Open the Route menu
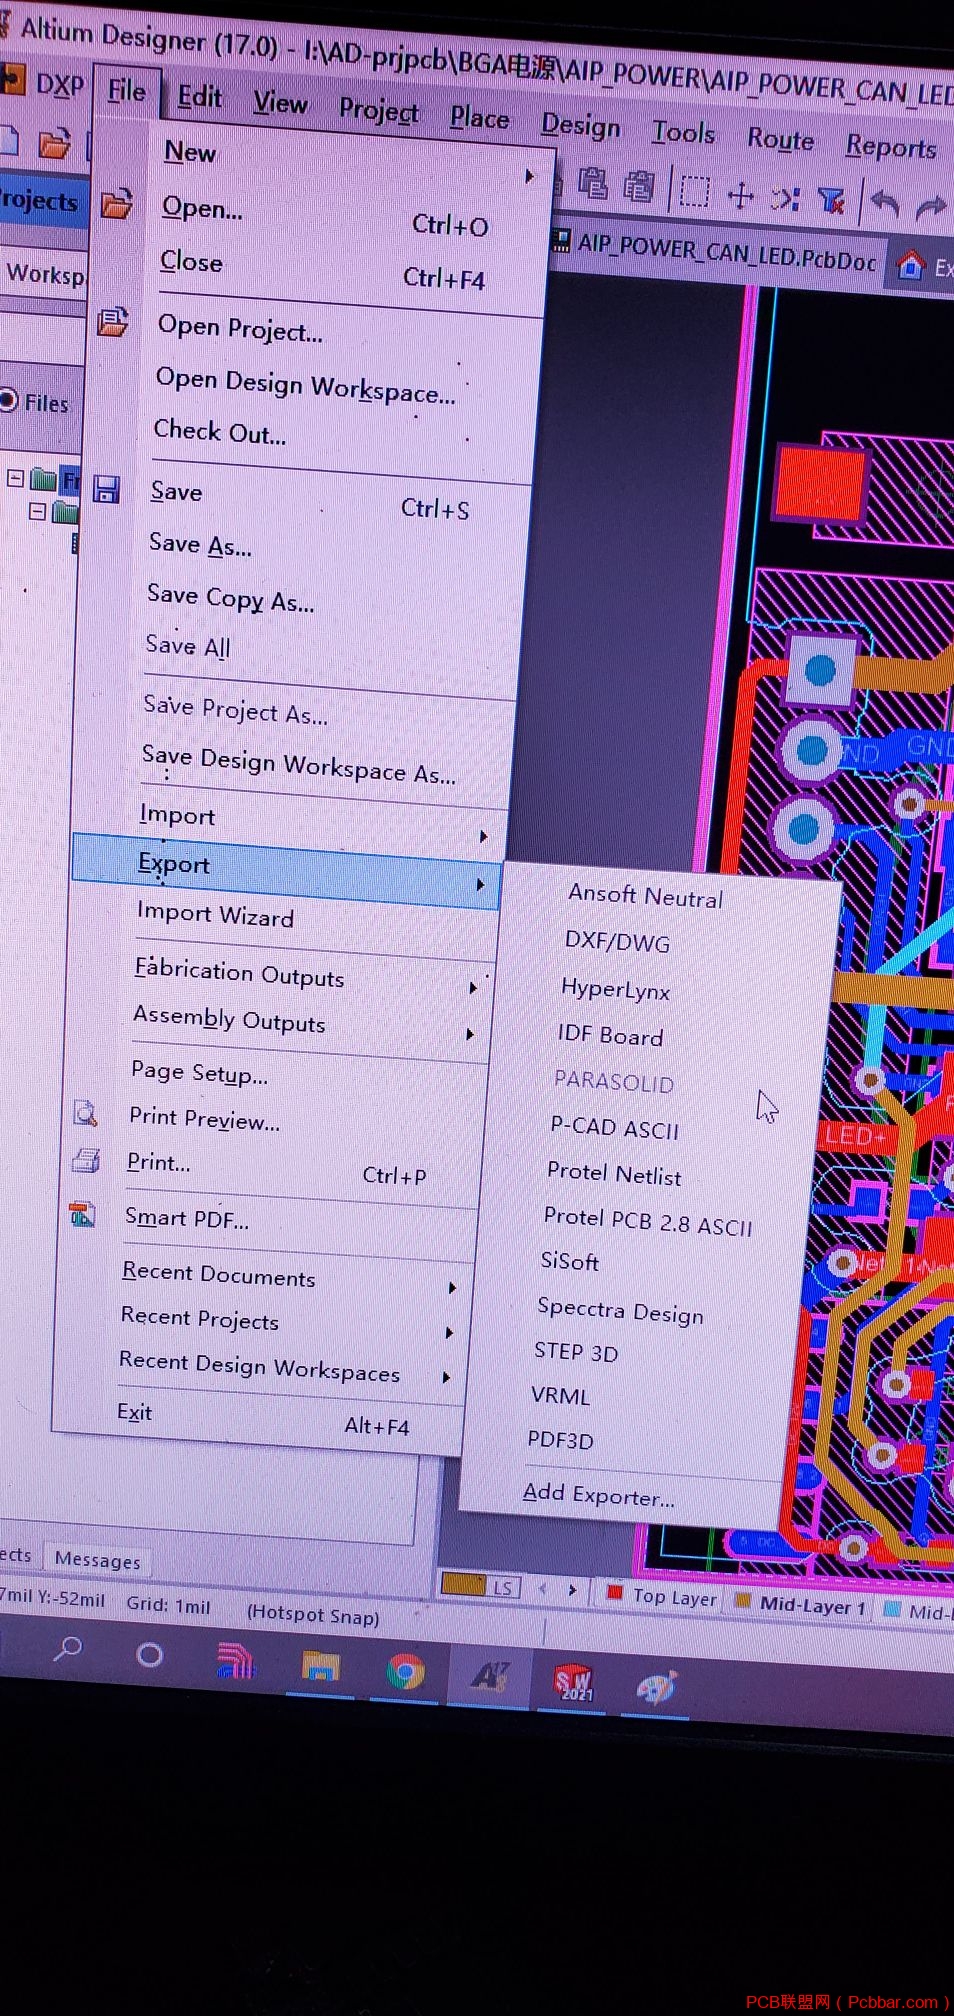Image resolution: width=954 pixels, height=2016 pixels. coord(780,140)
